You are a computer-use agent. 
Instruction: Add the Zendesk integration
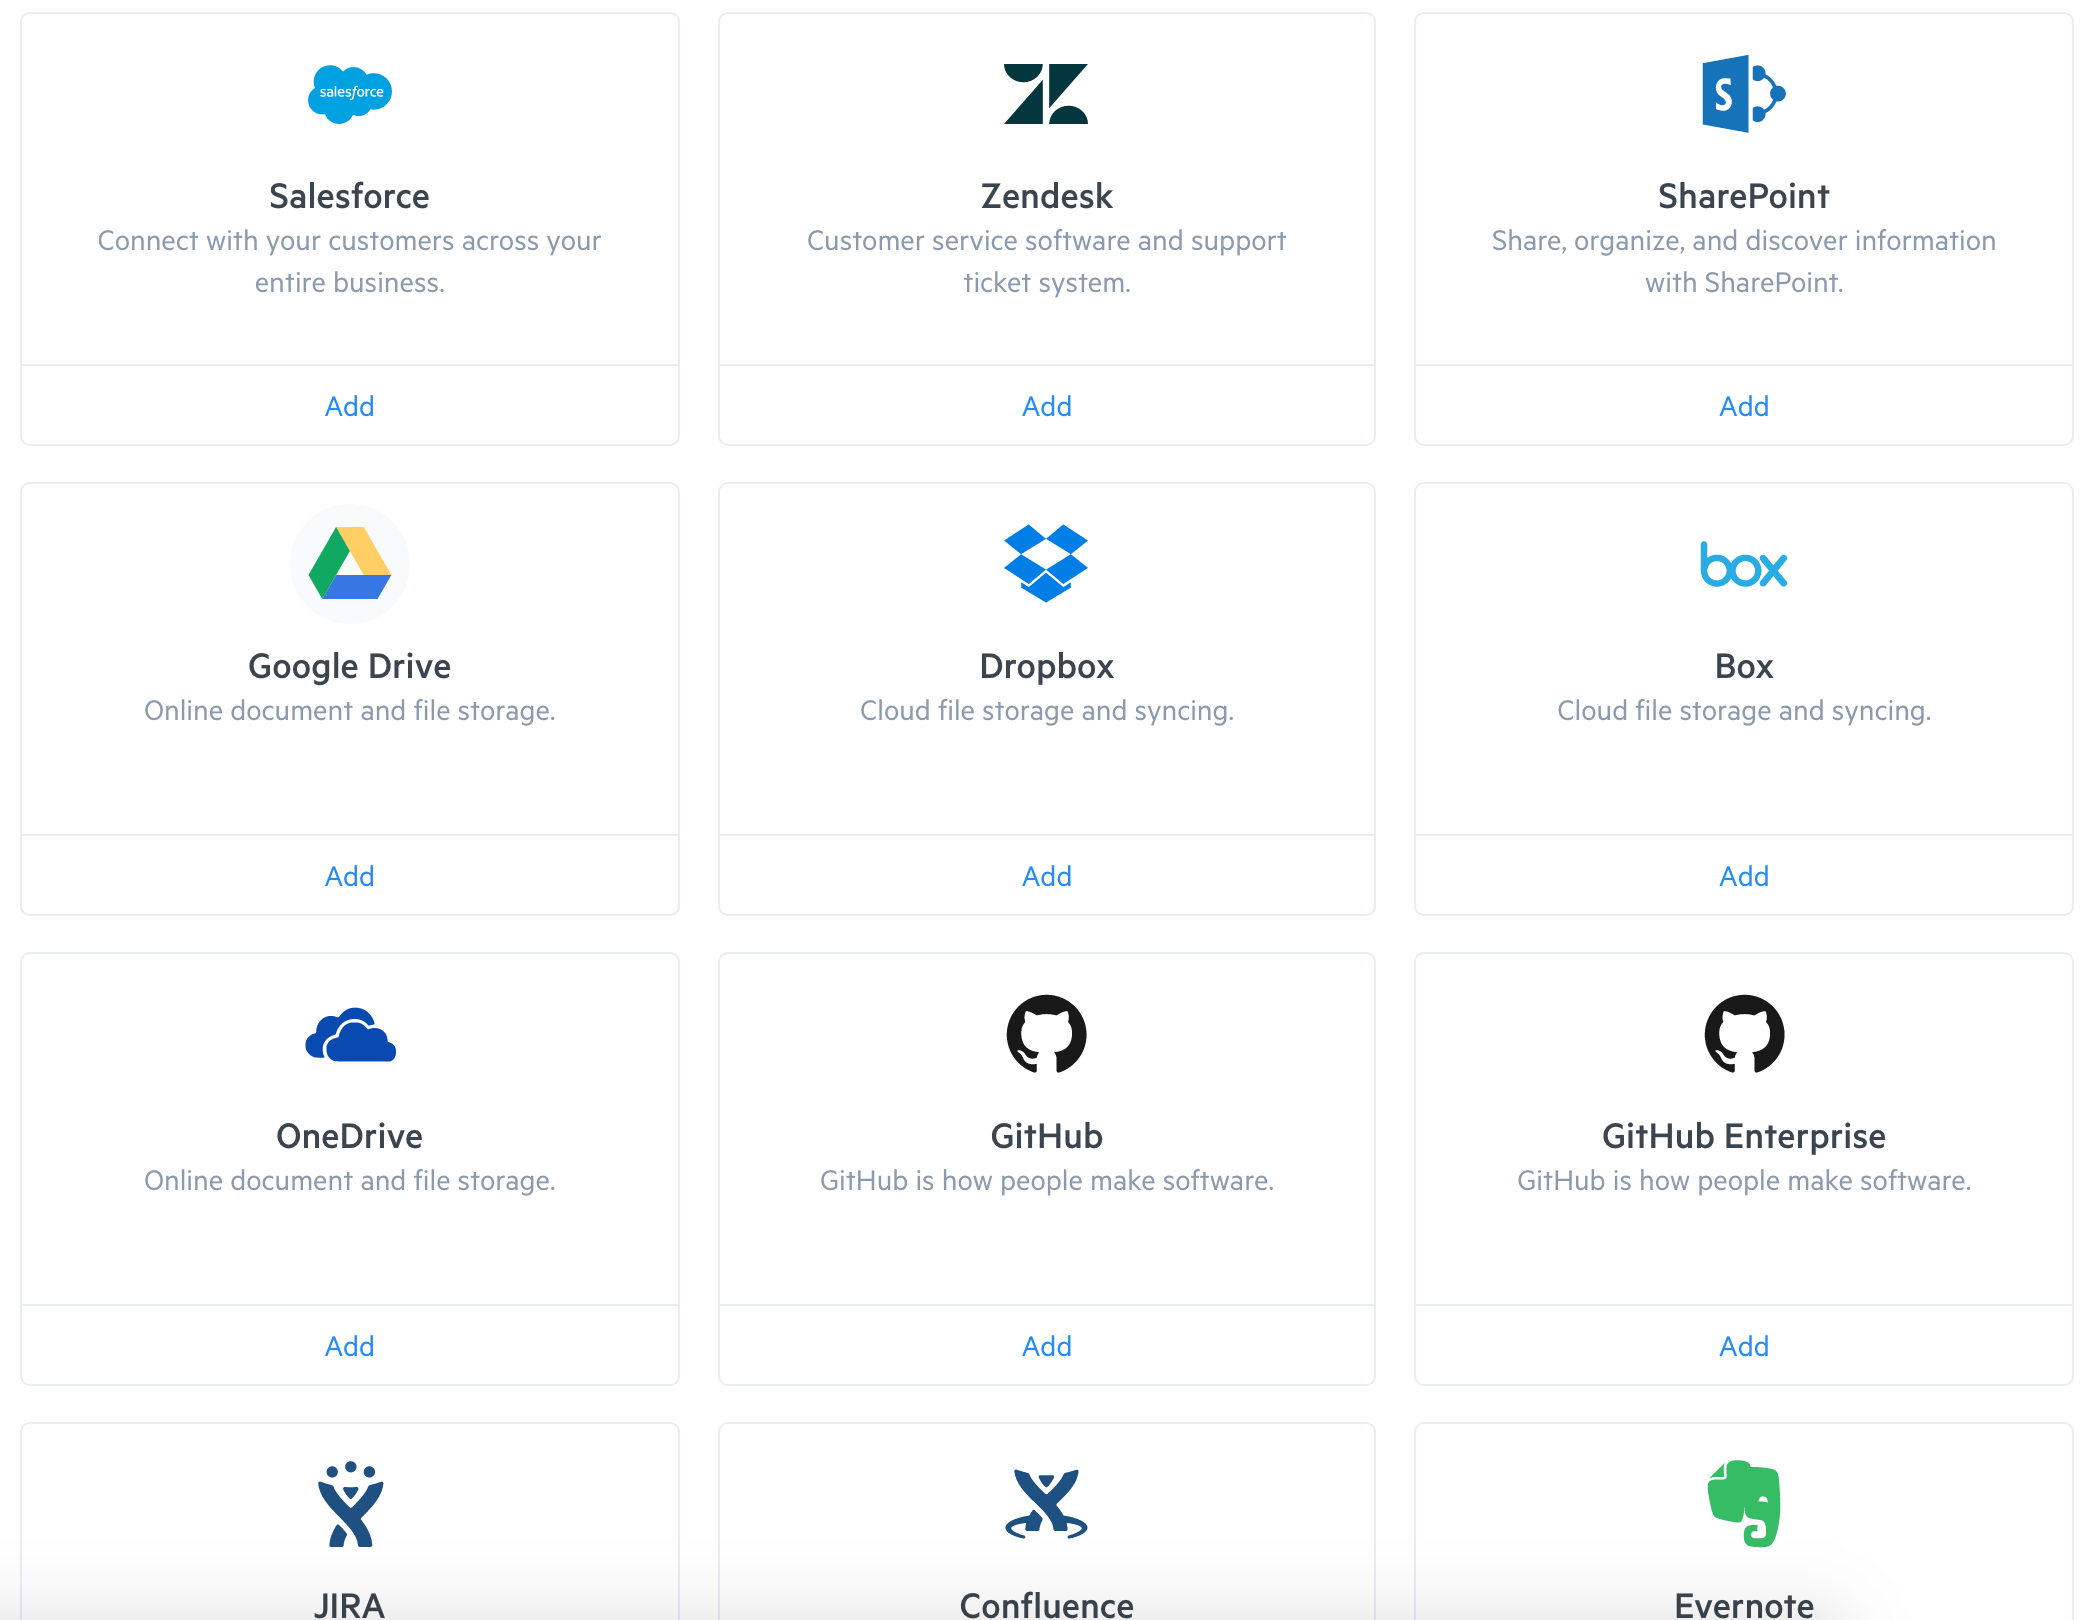(1046, 406)
